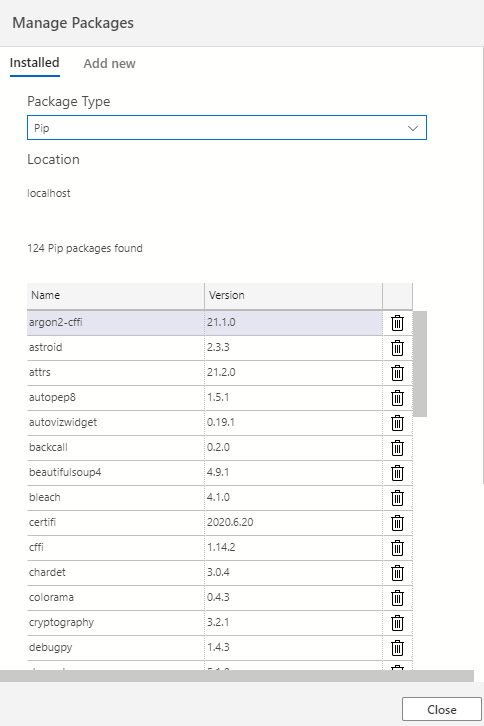Uninstall backcall with the trash icon
The width and height of the screenshot is (484, 726).
(397, 448)
